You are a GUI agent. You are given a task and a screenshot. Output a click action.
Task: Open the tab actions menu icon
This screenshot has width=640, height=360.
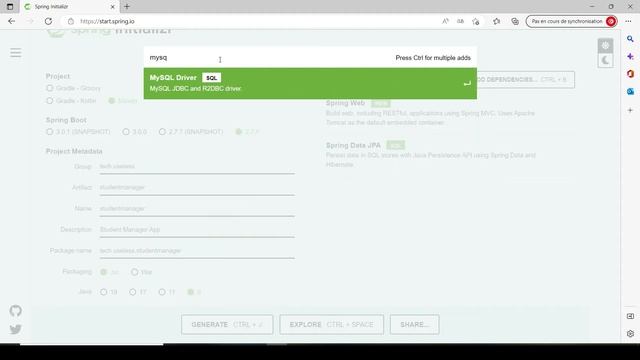(10, 7)
